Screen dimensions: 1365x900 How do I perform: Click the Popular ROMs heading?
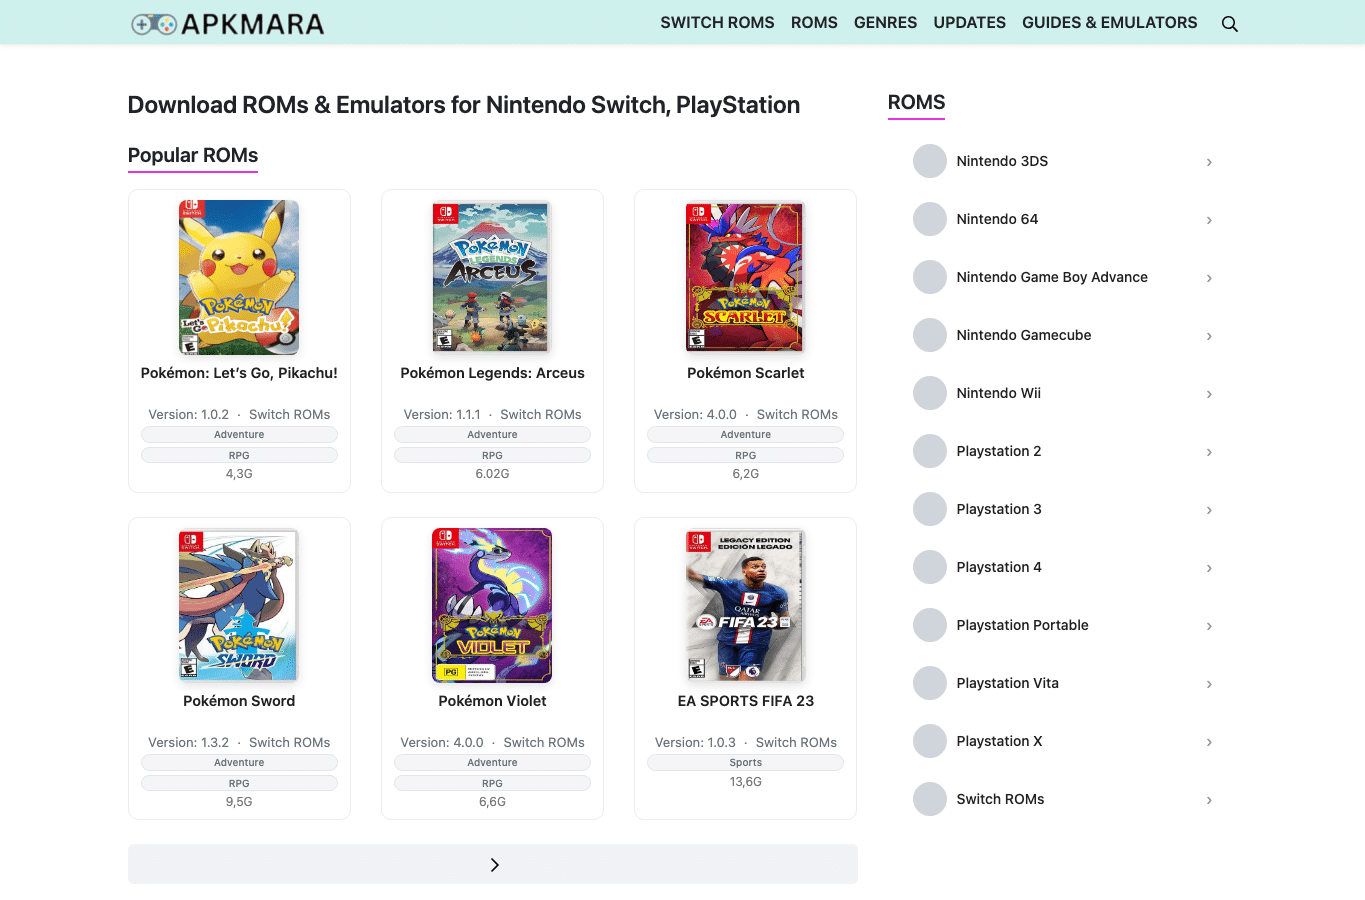point(193,155)
